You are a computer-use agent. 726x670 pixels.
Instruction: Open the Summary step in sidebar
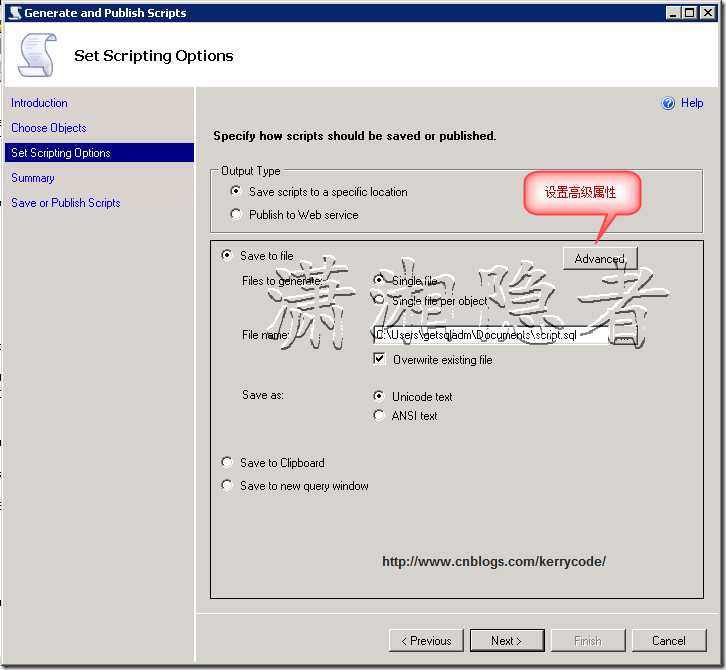click(33, 178)
